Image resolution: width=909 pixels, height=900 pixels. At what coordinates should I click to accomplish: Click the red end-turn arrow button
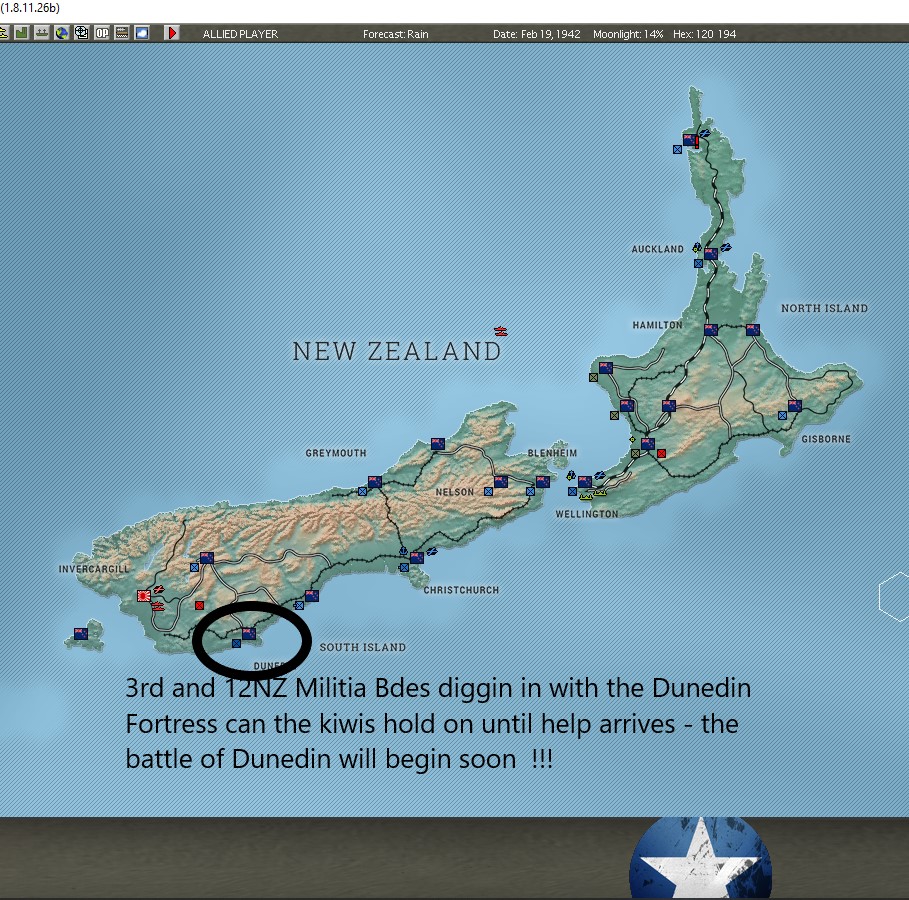pyautogui.click(x=172, y=33)
